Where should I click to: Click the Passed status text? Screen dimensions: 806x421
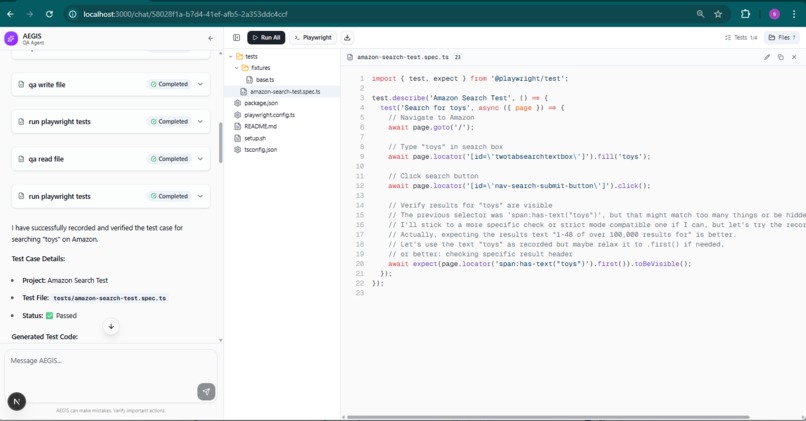pyautogui.click(x=66, y=316)
